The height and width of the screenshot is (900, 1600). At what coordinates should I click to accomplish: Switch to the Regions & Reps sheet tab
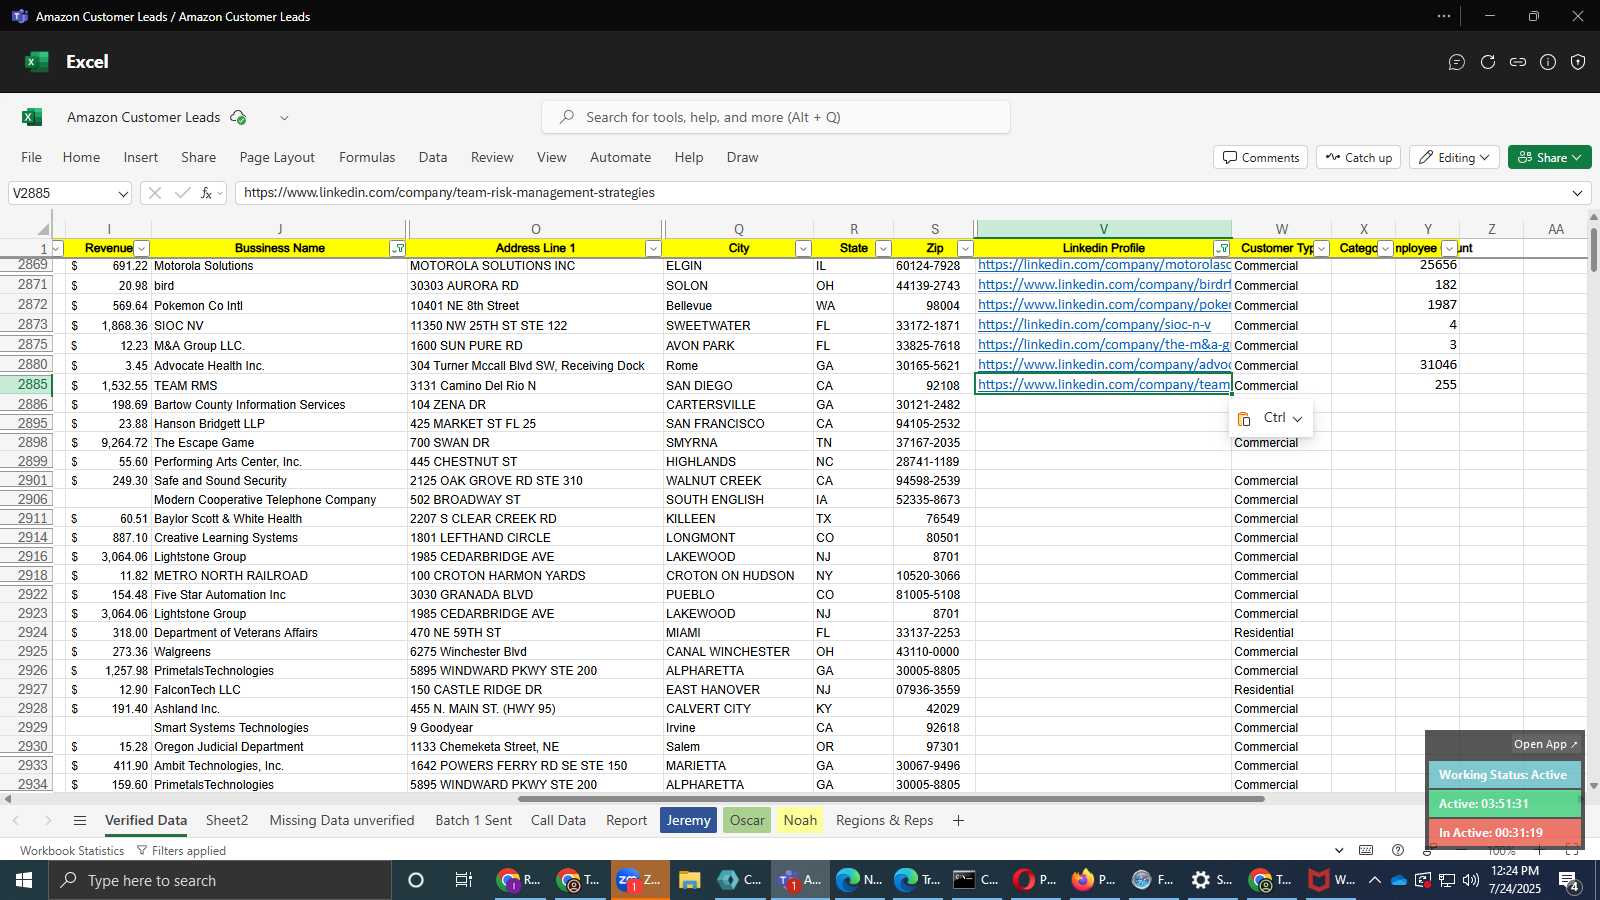885,821
